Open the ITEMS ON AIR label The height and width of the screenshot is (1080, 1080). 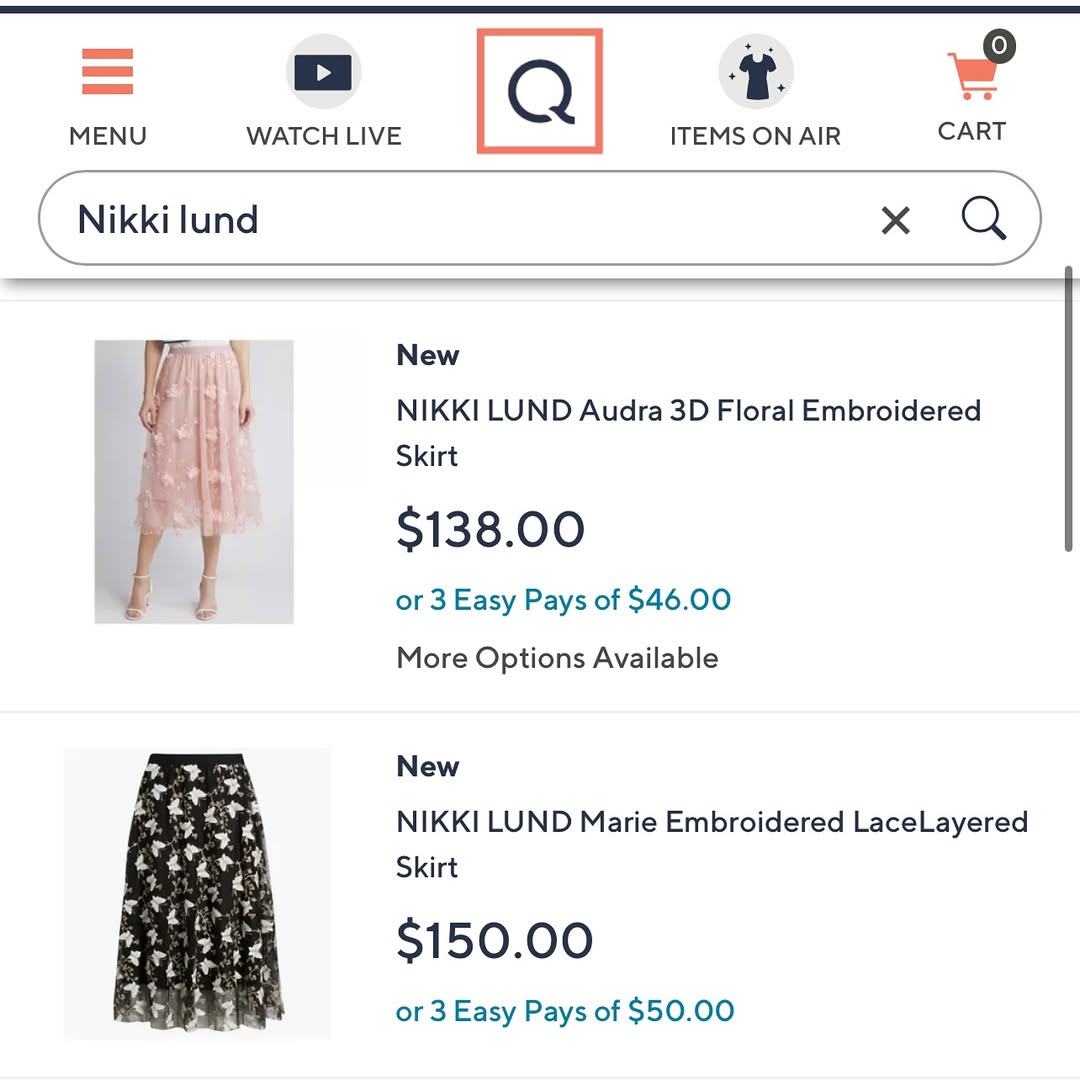click(756, 136)
